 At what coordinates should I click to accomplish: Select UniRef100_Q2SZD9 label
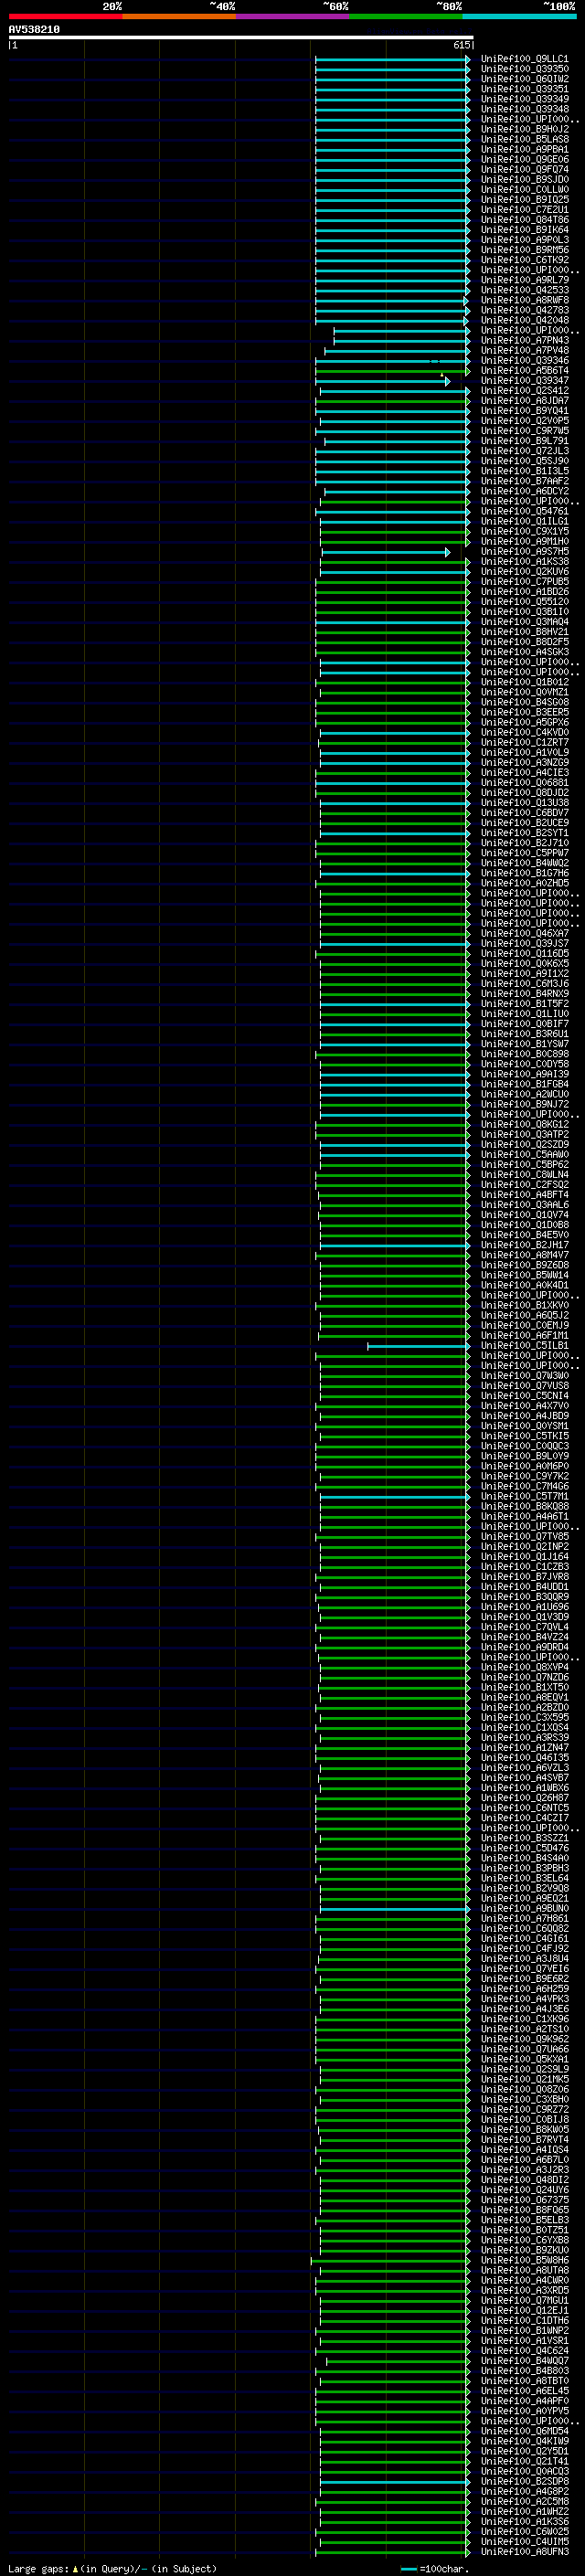524,1145
